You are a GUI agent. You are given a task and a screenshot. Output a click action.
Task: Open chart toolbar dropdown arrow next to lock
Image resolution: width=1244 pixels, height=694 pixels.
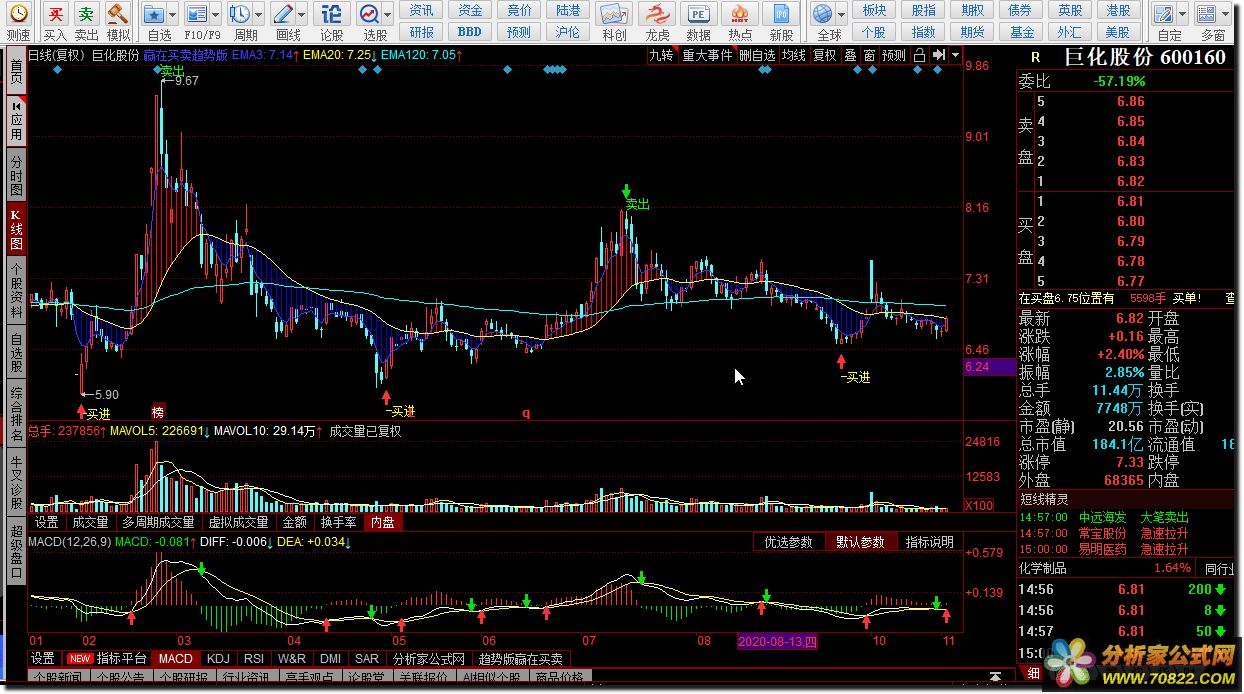click(956, 55)
